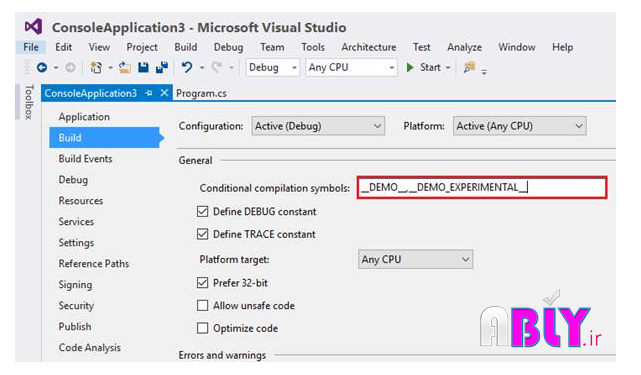Open the Architecture menu
The width and height of the screenshot is (641, 375).
(x=368, y=47)
